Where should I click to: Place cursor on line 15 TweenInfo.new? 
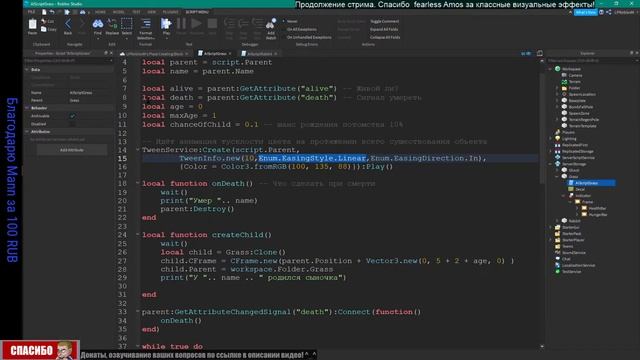(209, 158)
